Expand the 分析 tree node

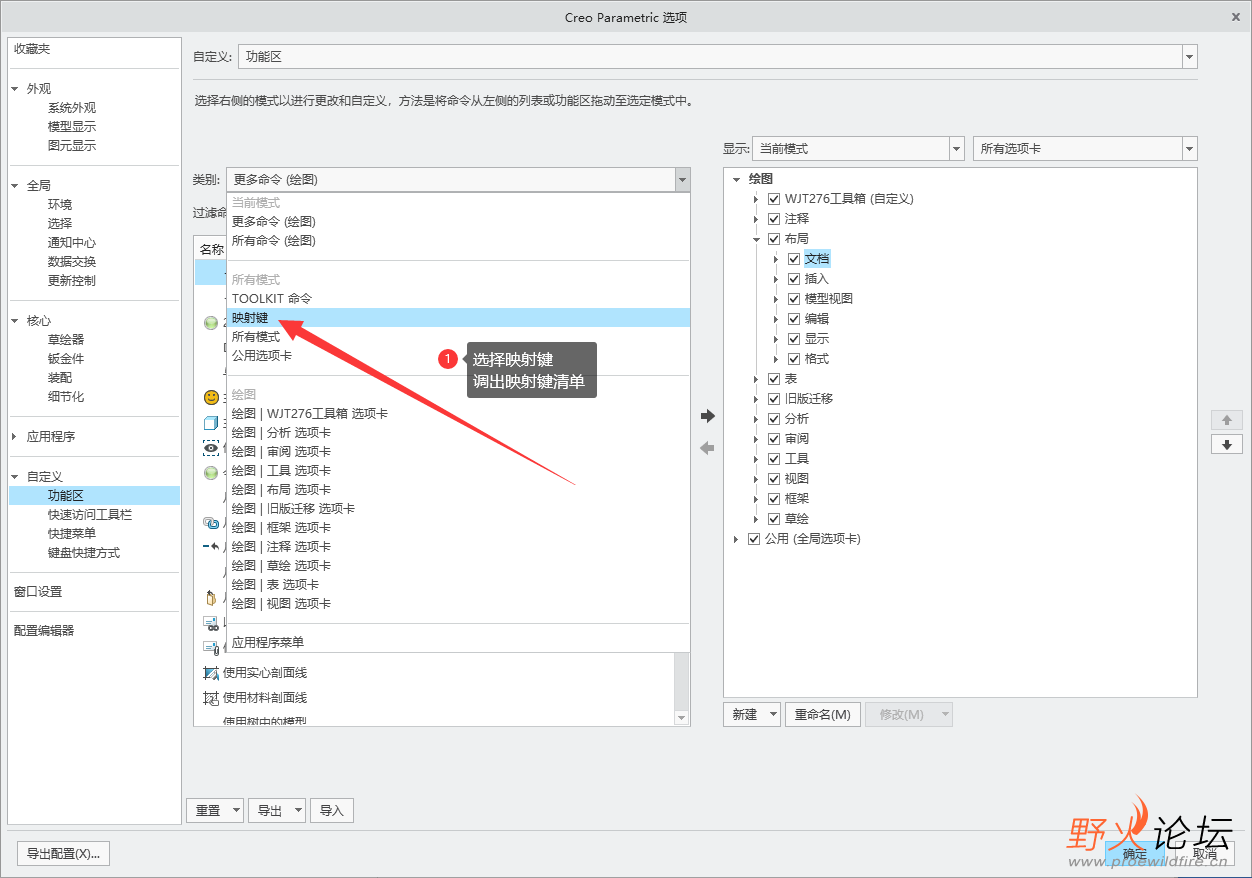(757, 419)
